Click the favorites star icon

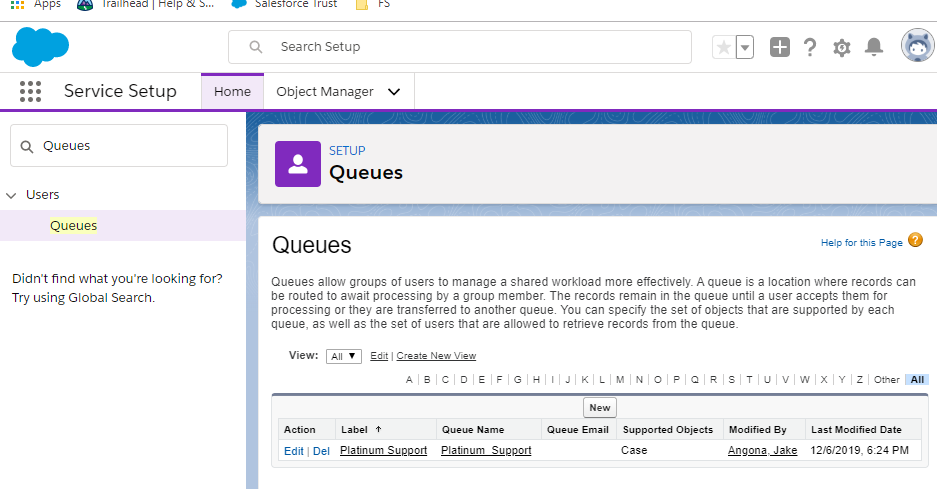point(722,47)
